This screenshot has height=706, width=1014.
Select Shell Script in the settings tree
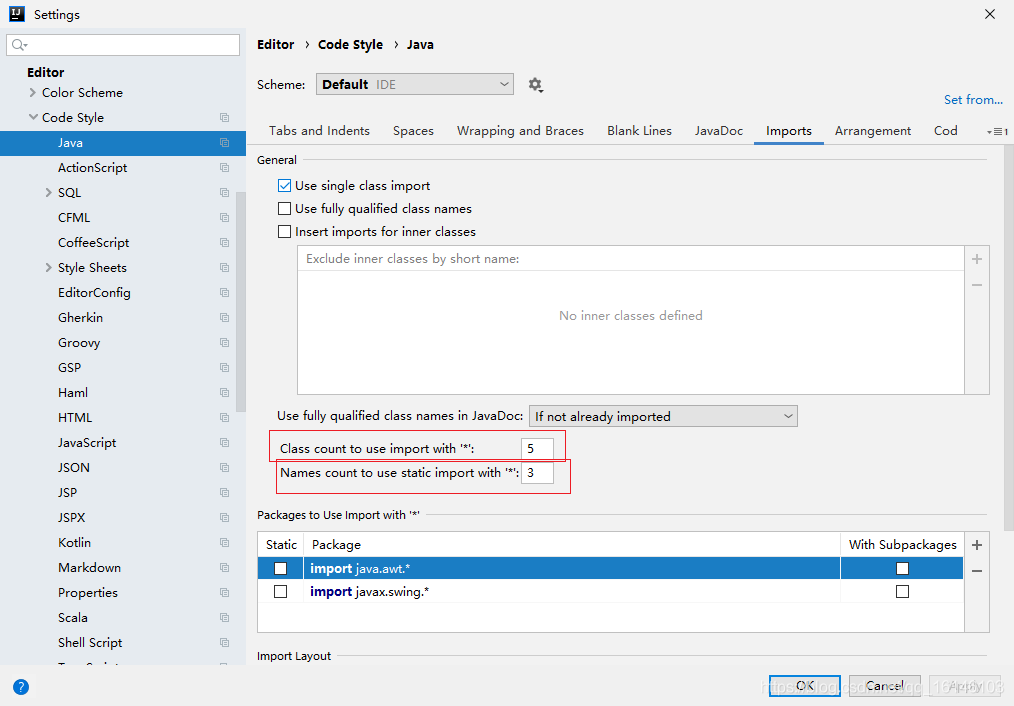tap(90, 643)
